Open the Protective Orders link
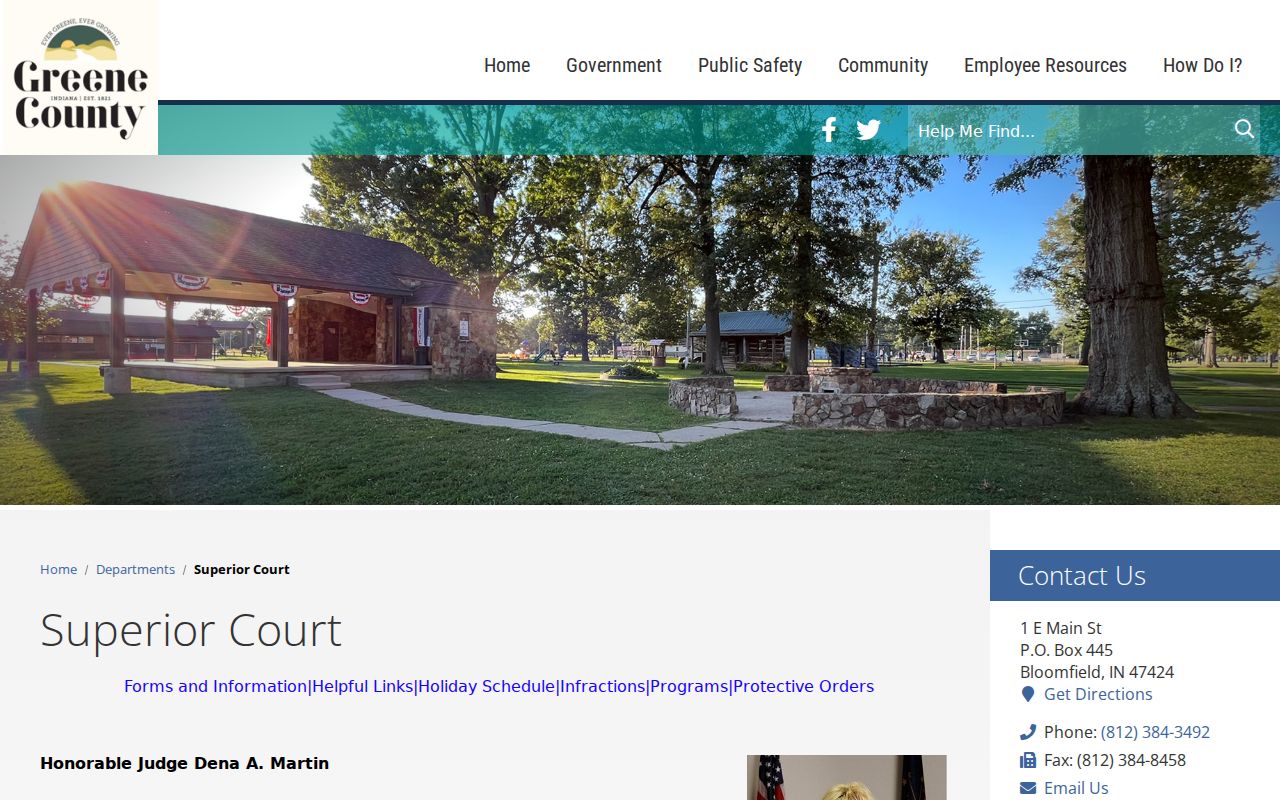This screenshot has height=800, width=1280. click(804, 686)
